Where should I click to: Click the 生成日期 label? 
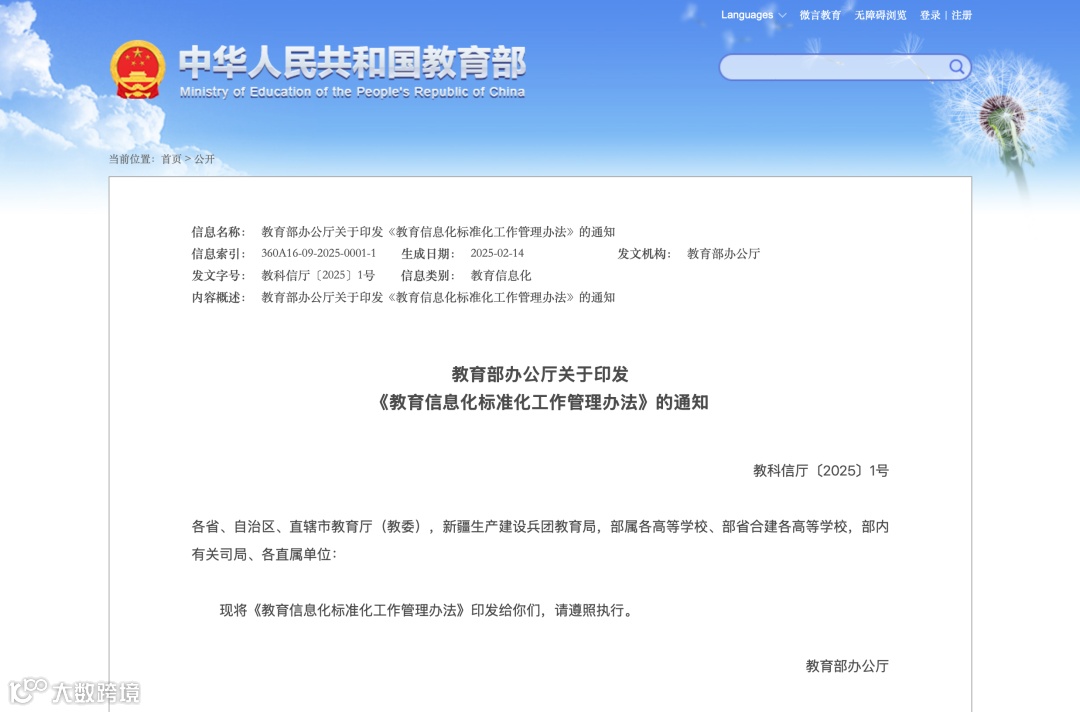(x=428, y=253)
